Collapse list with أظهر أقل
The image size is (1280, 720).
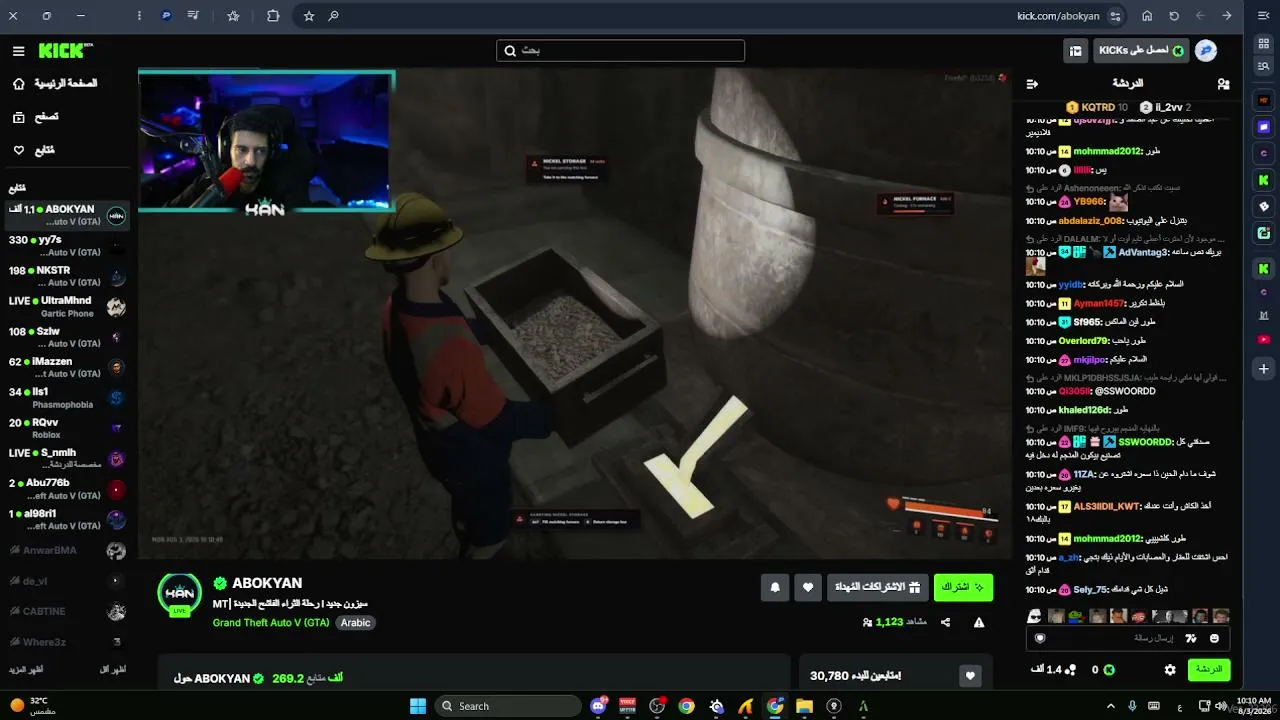point(113,669)
